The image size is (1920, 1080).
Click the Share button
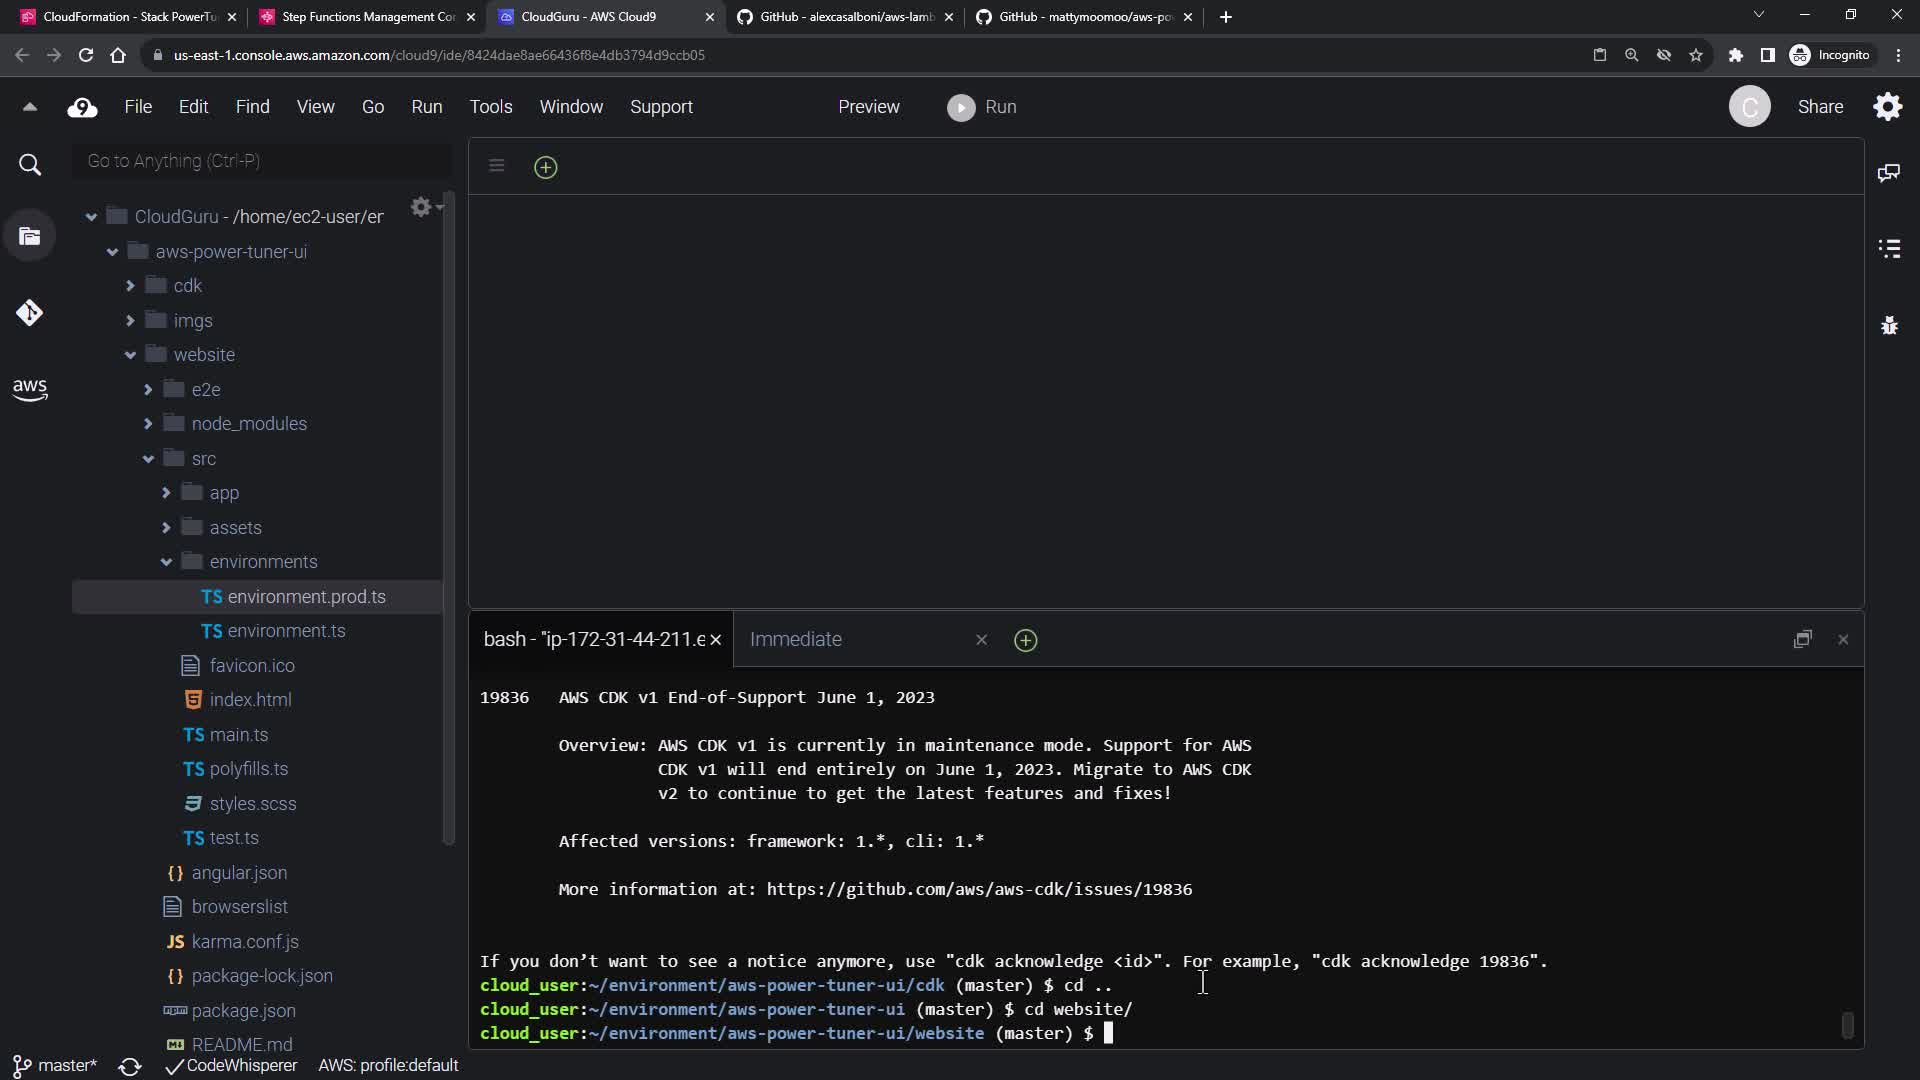(1820, 107)
